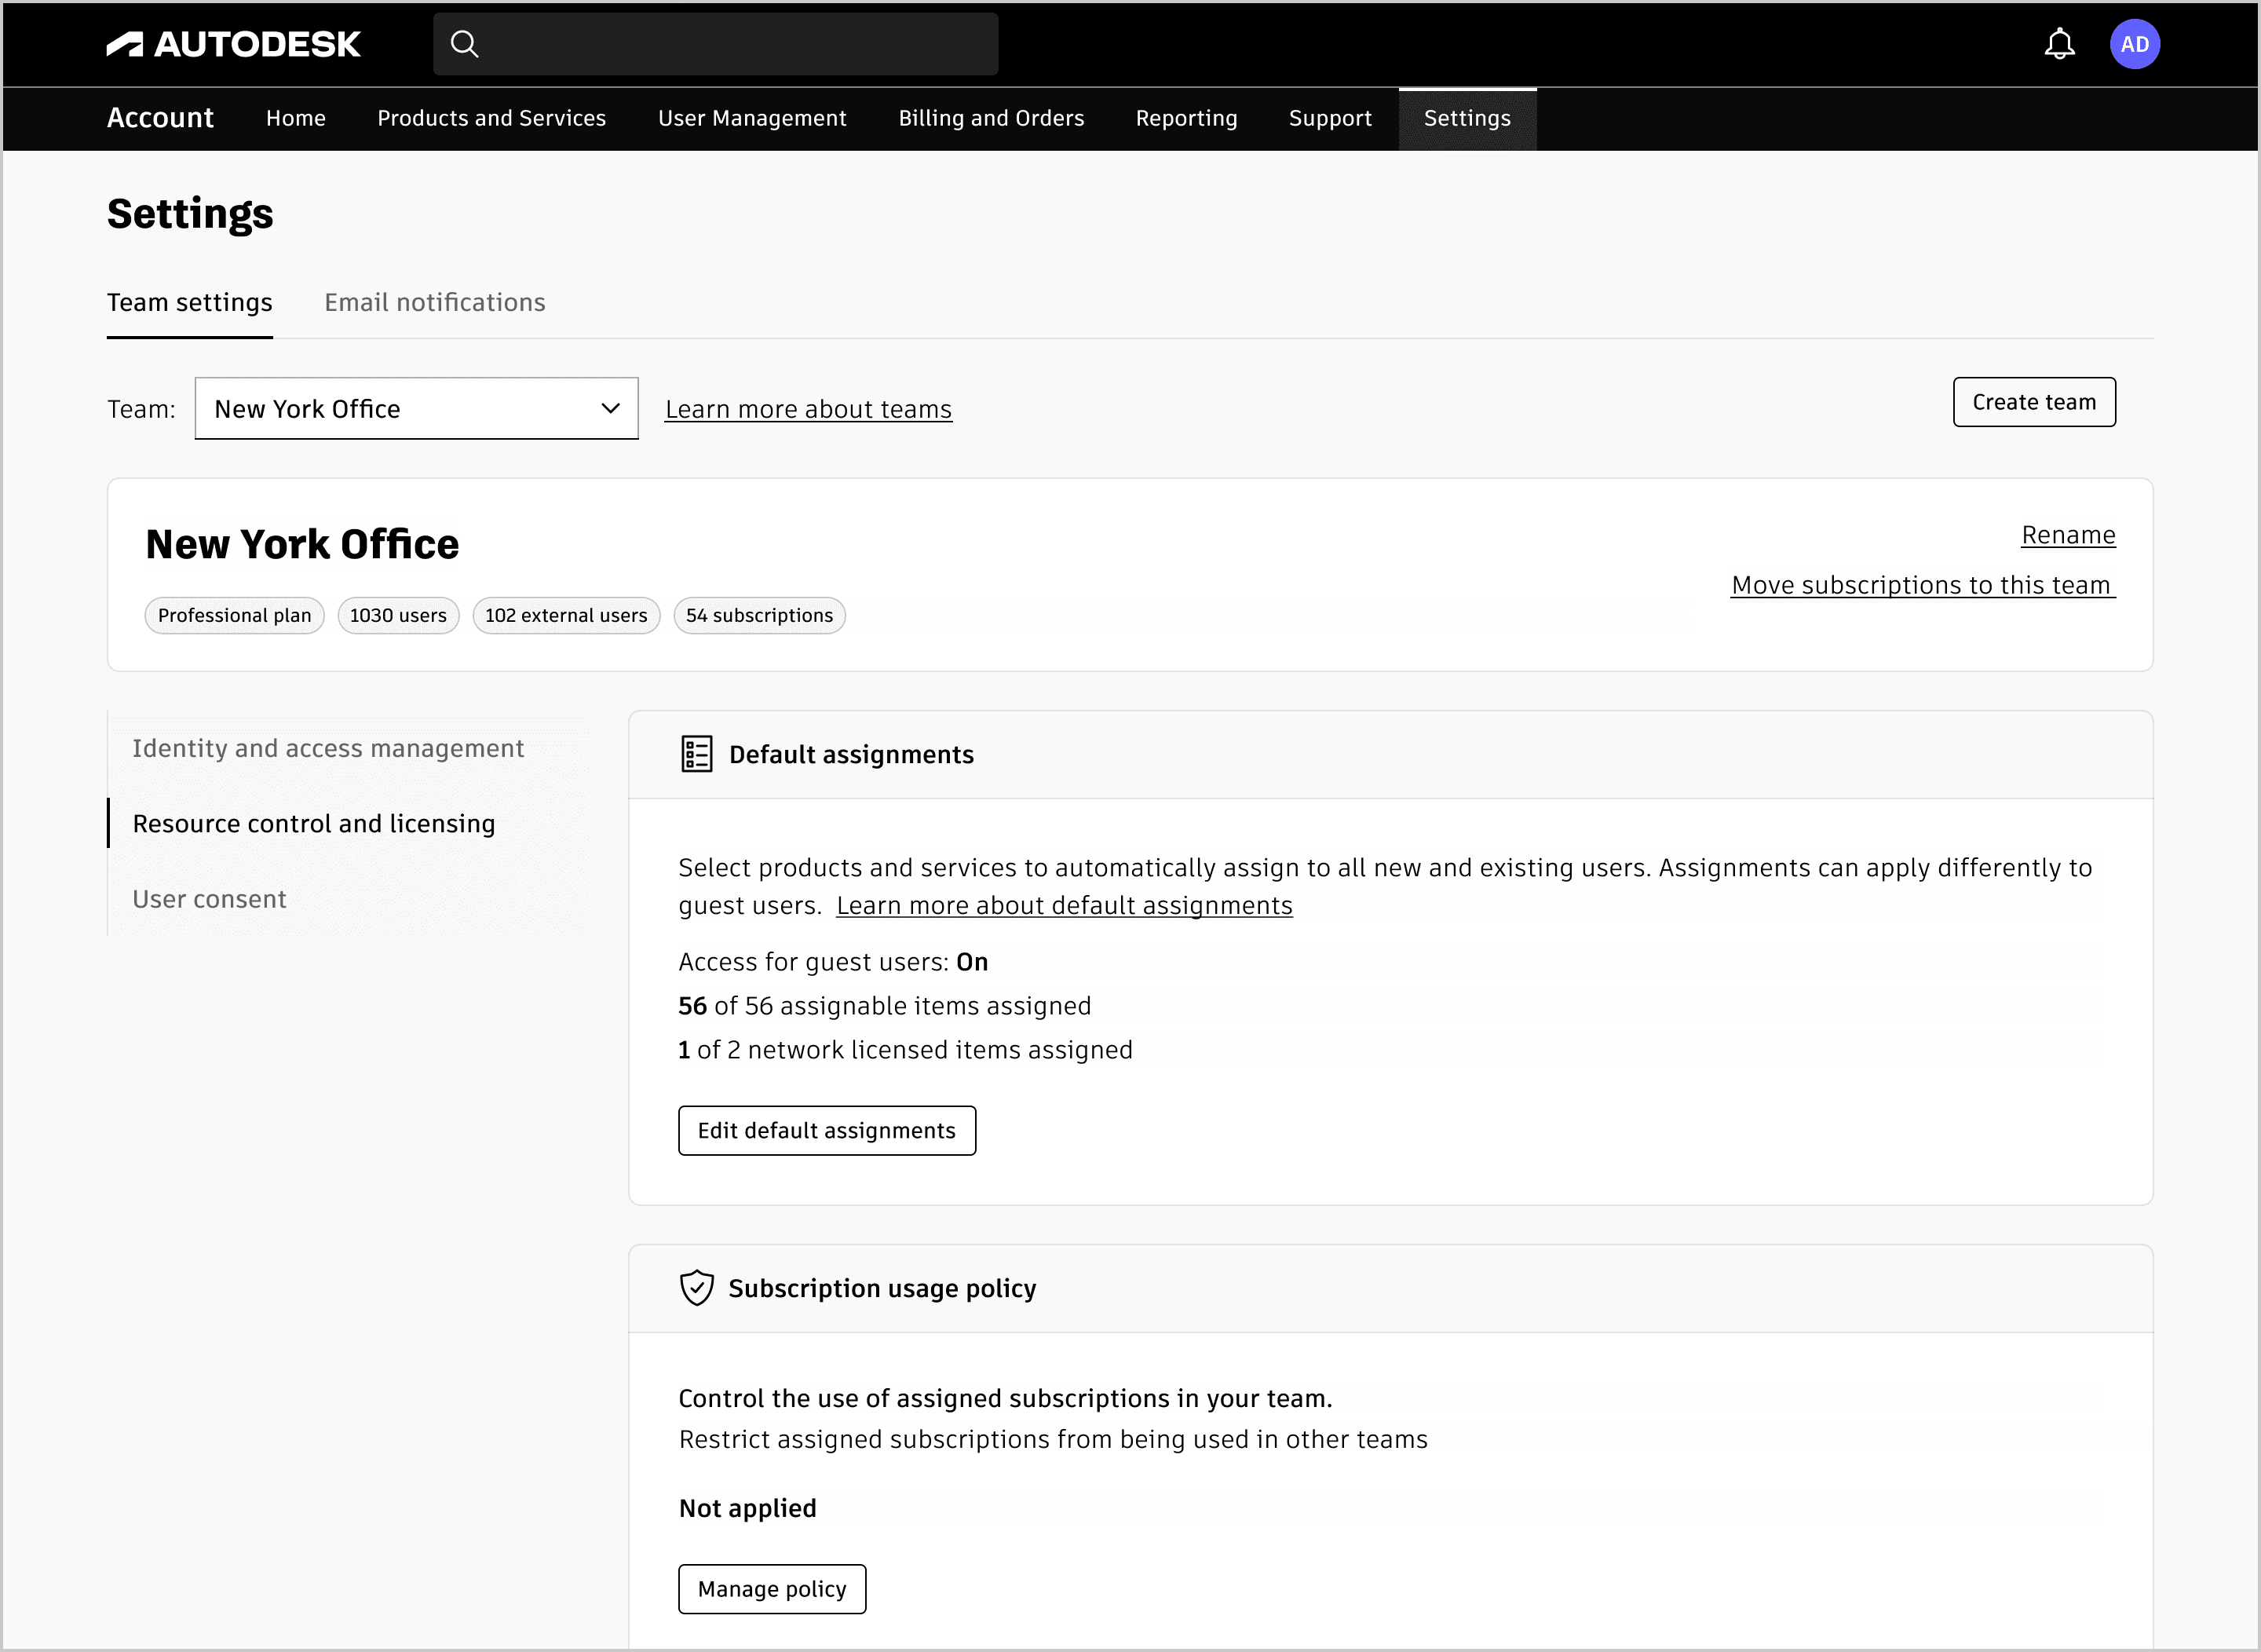Expand the Team dropdown chevron
Screen dimensions: 2261x1652
click(610, 408)
